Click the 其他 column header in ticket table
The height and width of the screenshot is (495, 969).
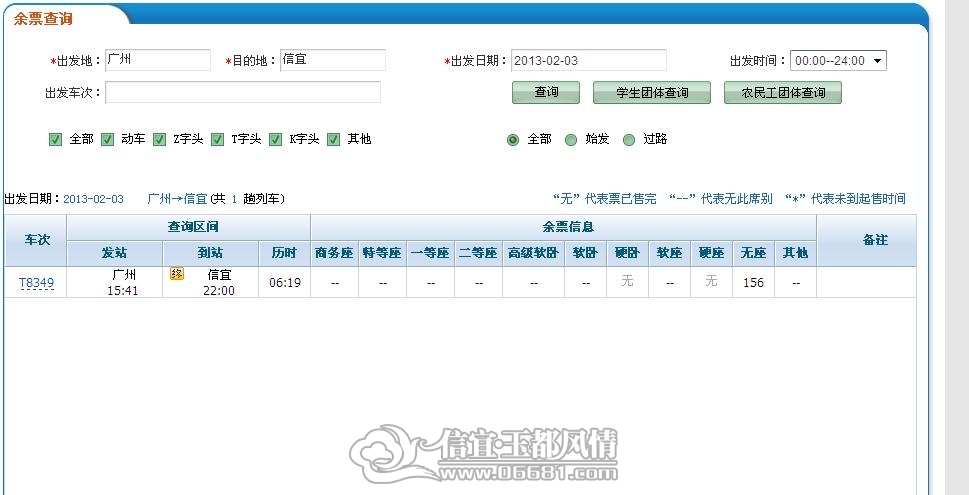[x=795, y=253]
